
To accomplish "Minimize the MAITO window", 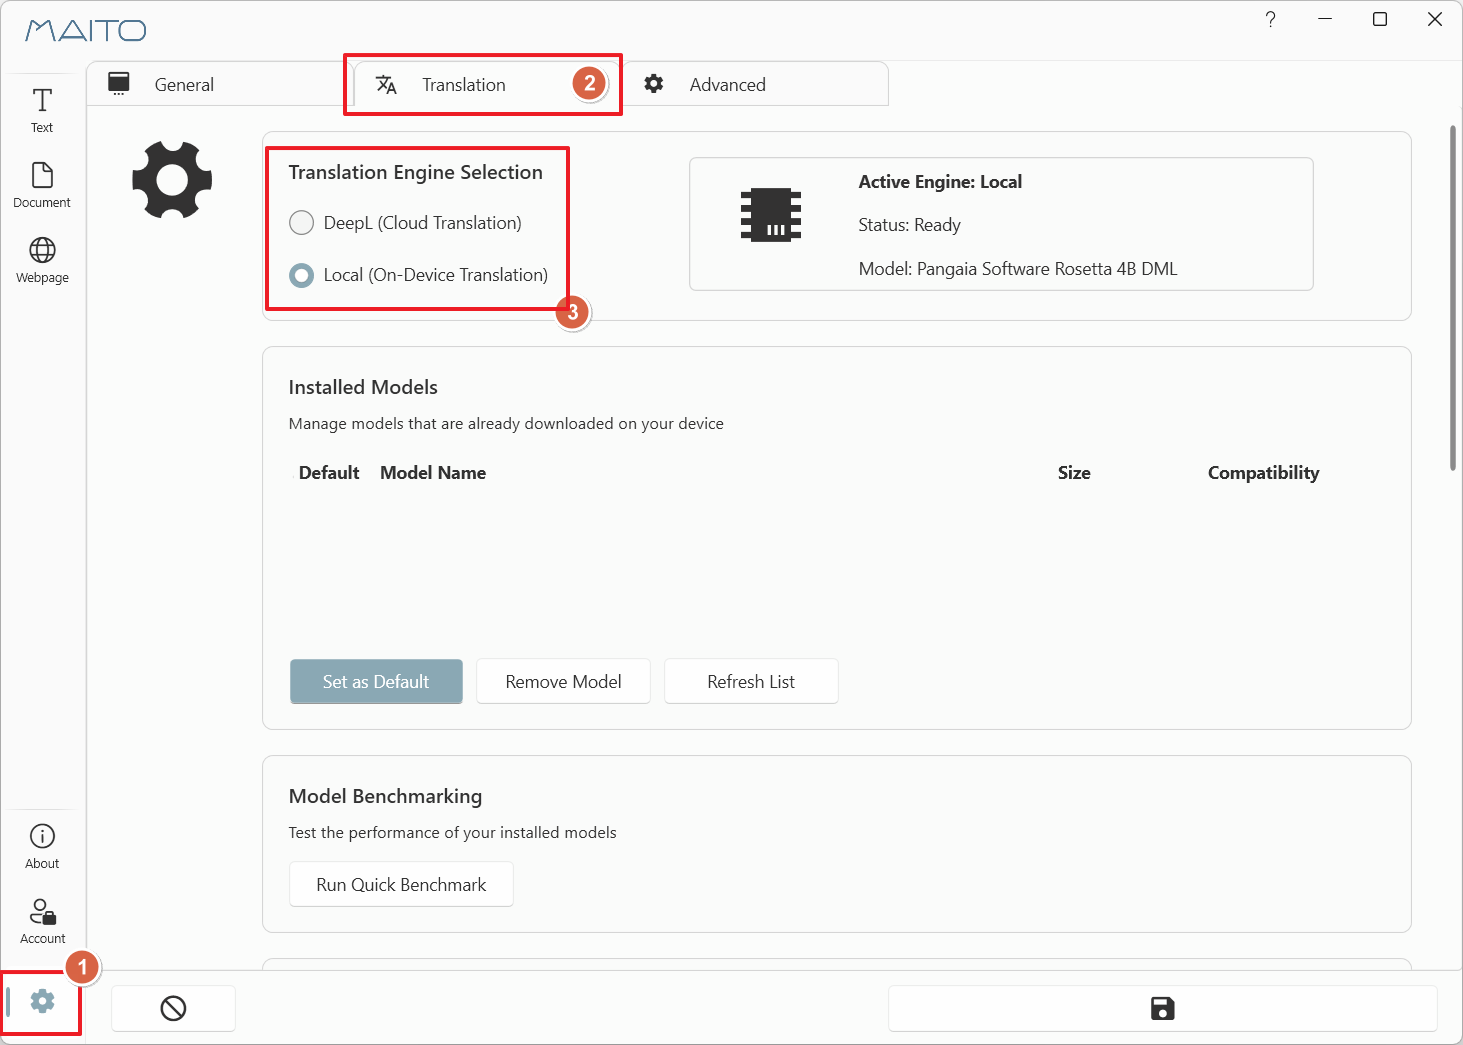I will pyautogui.click(x=1325, y=19).
